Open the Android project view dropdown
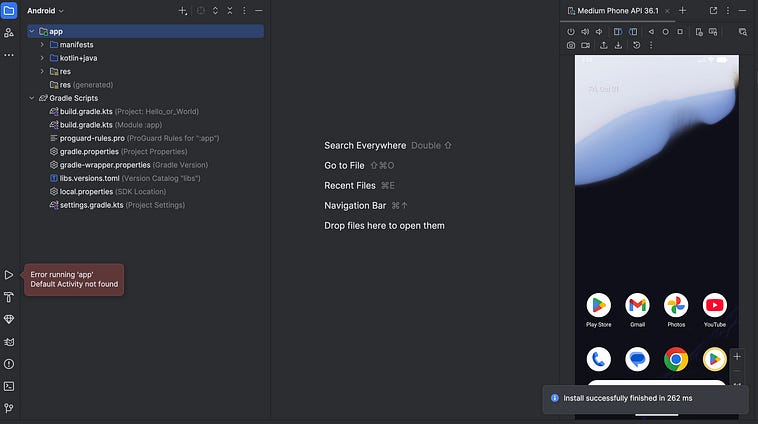The height and width of the screenshot is (424, 758). [45, 11]
